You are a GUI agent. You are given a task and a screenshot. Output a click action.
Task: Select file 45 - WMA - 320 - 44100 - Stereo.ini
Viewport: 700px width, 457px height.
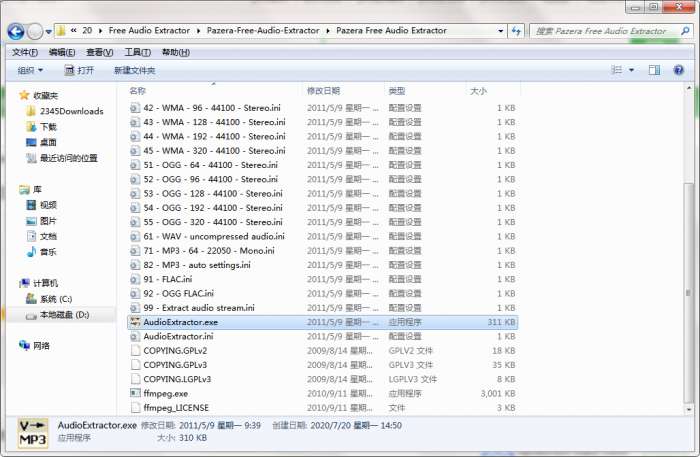pyautogui.click(x=214, y=150)
